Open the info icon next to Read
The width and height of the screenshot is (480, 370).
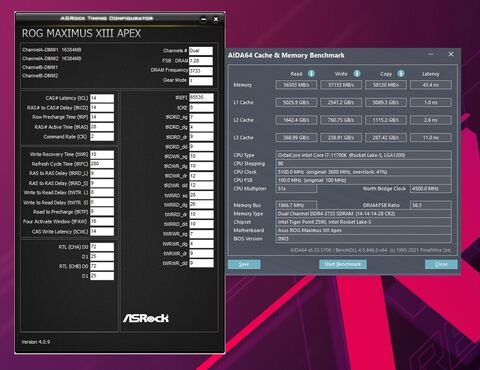tap(311, 74)
